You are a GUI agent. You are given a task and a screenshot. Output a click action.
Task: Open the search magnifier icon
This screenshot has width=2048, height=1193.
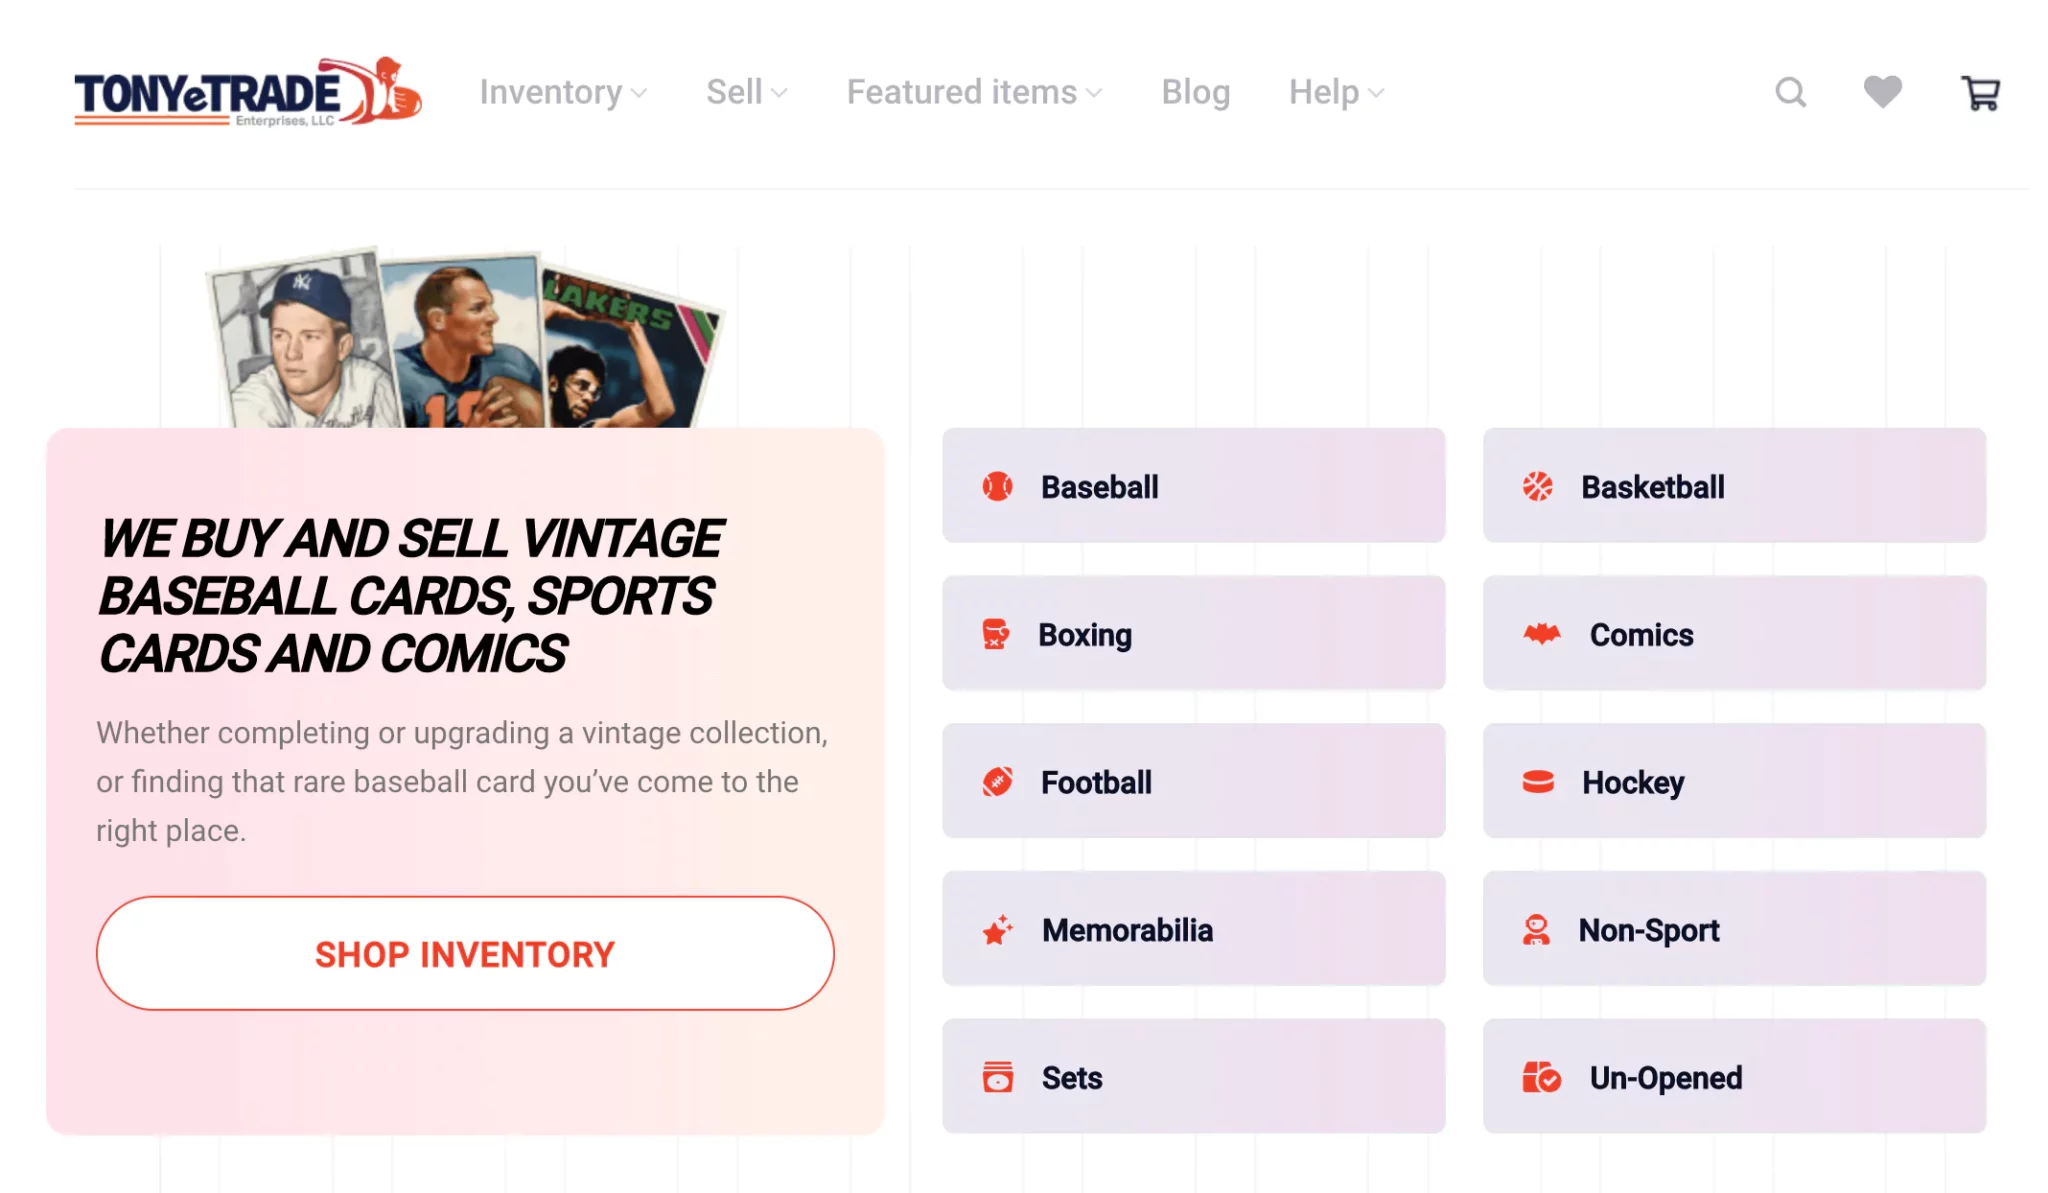pyautogui.click(x=1790, y=93)
